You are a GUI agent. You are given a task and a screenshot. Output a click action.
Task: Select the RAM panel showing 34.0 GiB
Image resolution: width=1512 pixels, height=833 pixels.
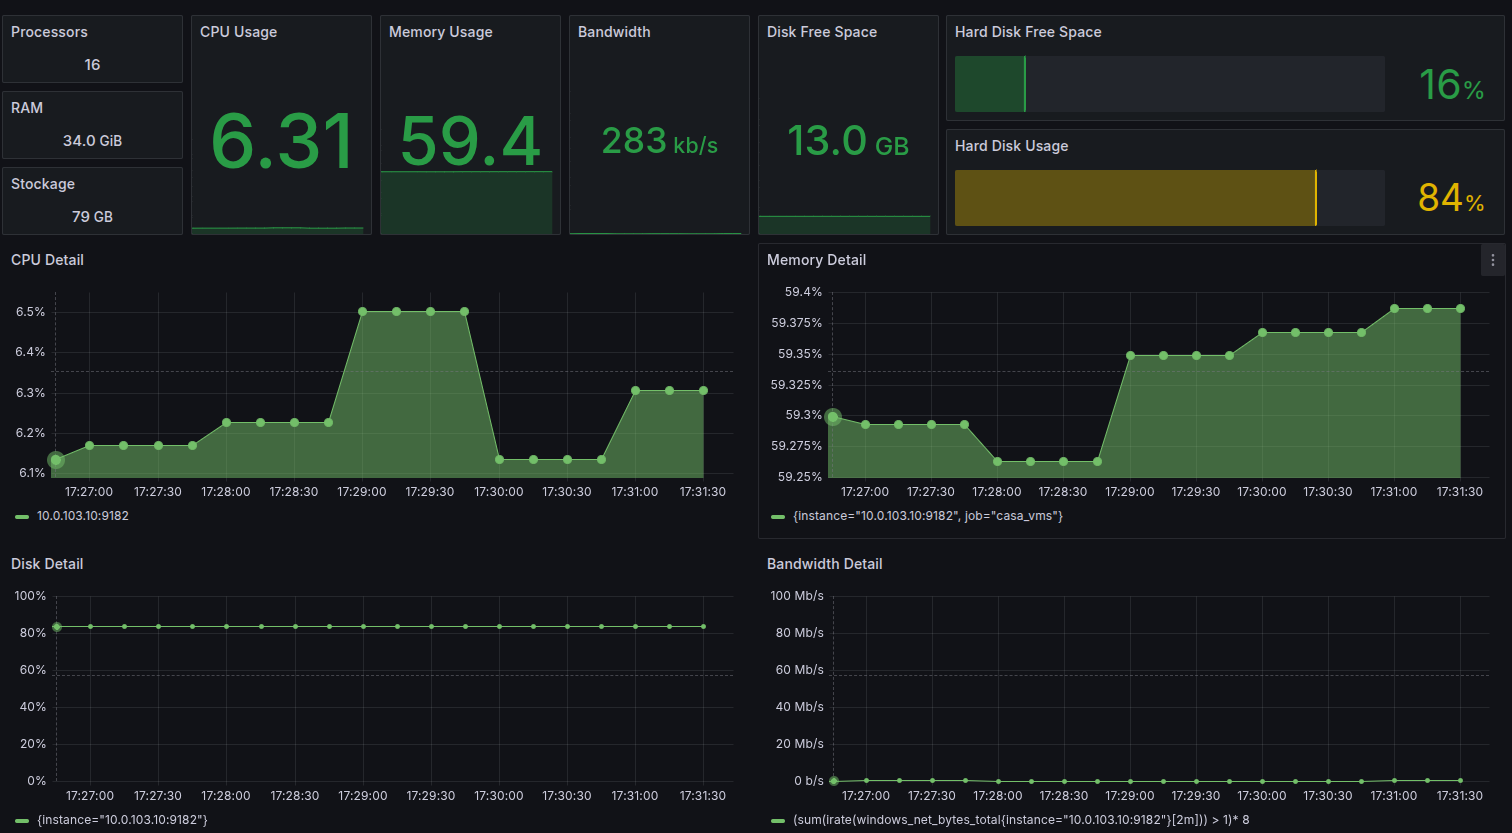click(92, 140)
